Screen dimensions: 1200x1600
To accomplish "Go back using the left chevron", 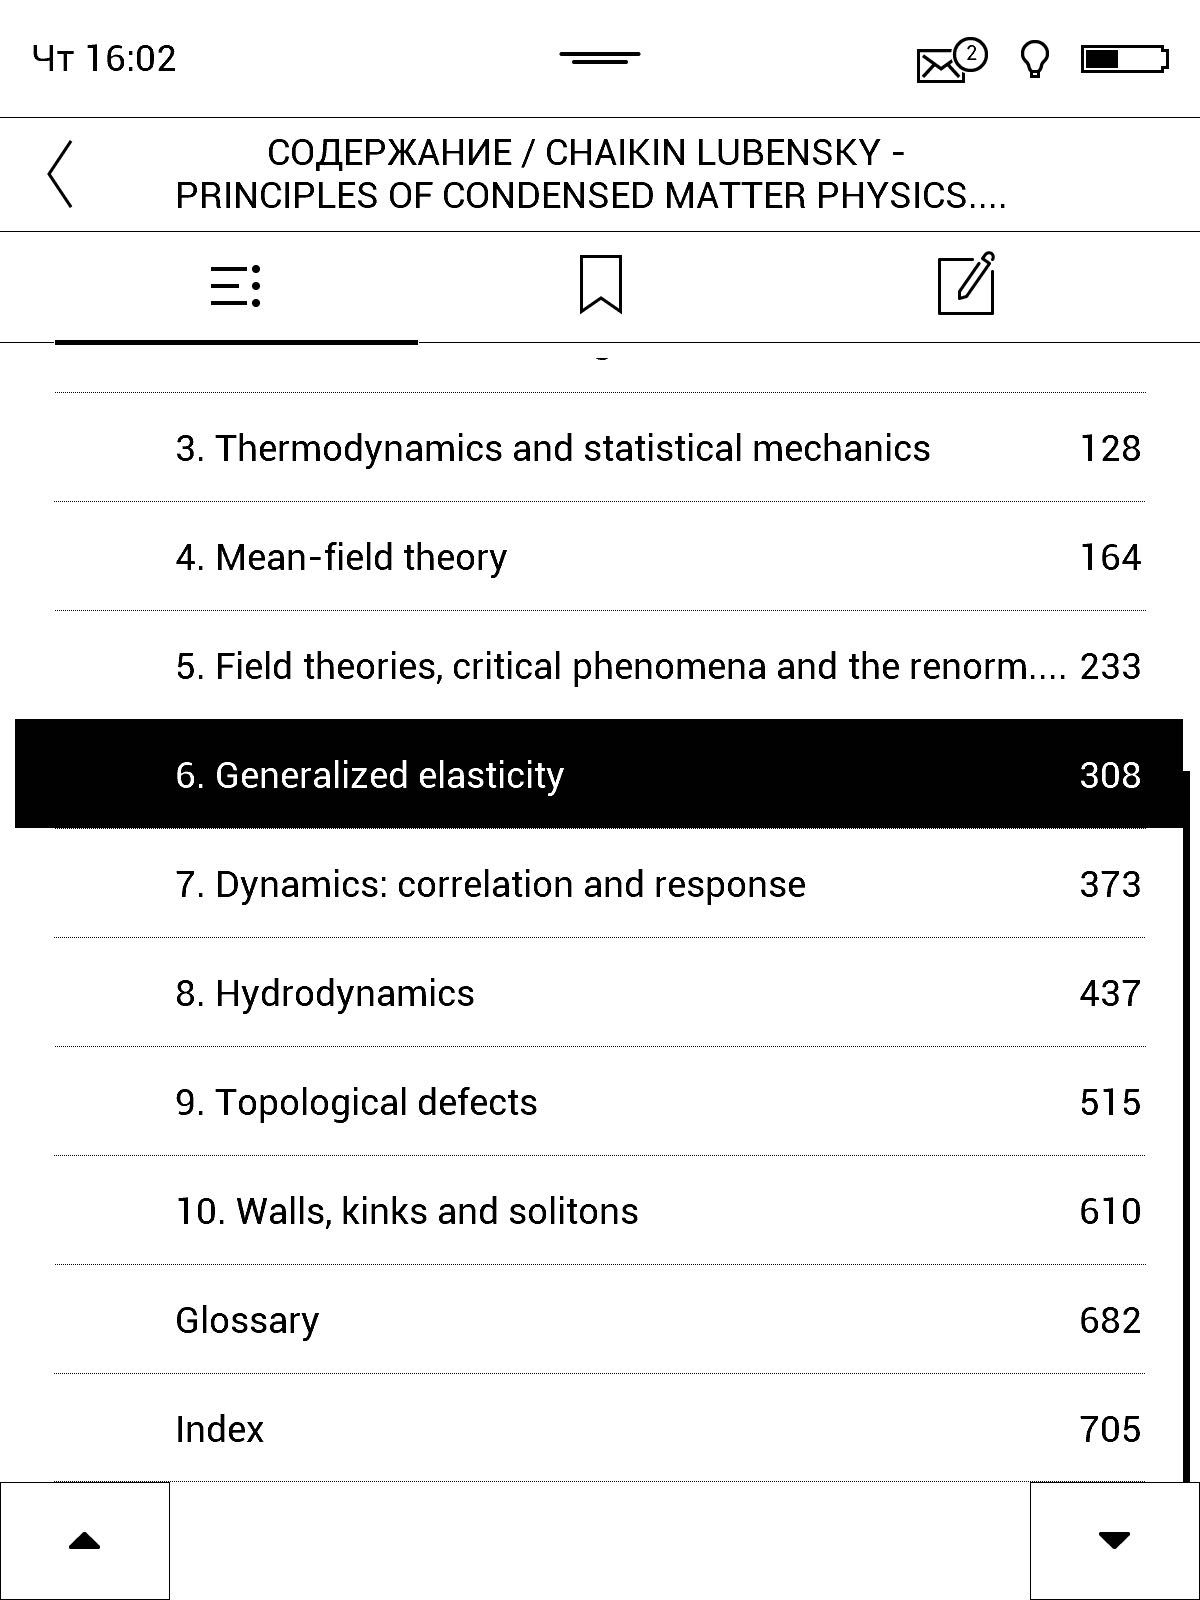I will pyautogui.click(x=60, y=174).
